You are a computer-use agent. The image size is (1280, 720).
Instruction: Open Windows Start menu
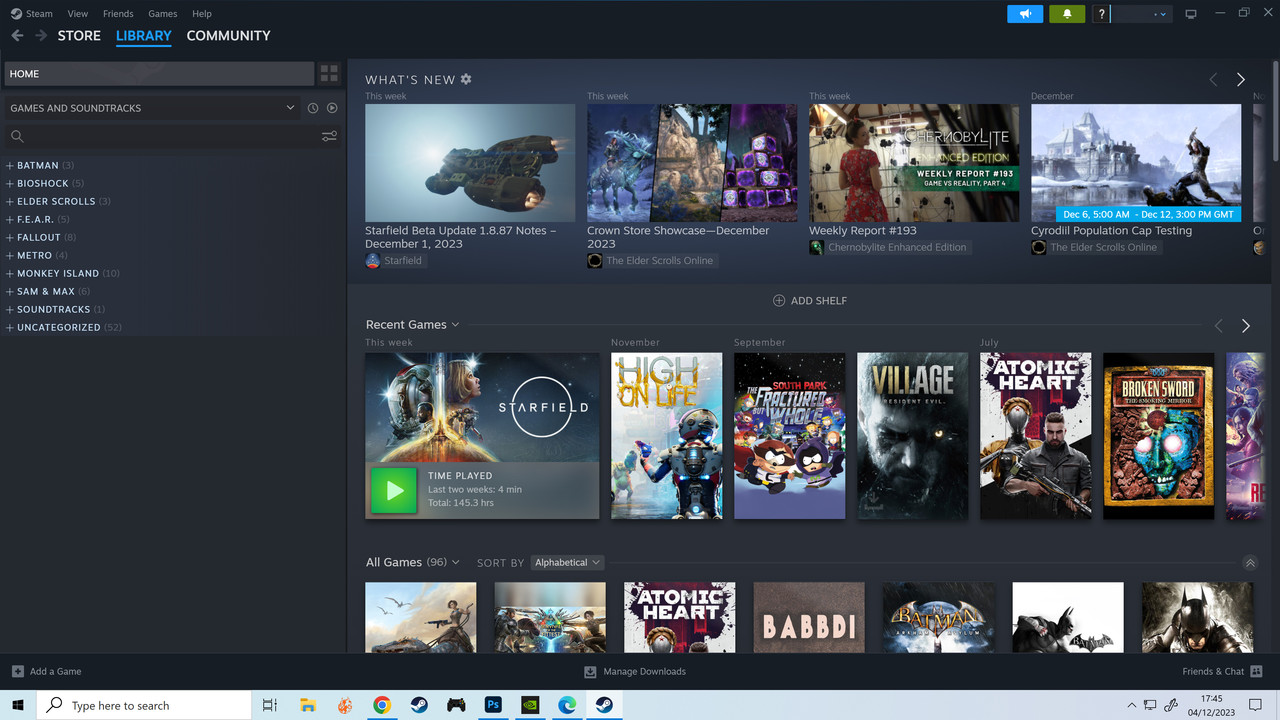tap(18, 705)
